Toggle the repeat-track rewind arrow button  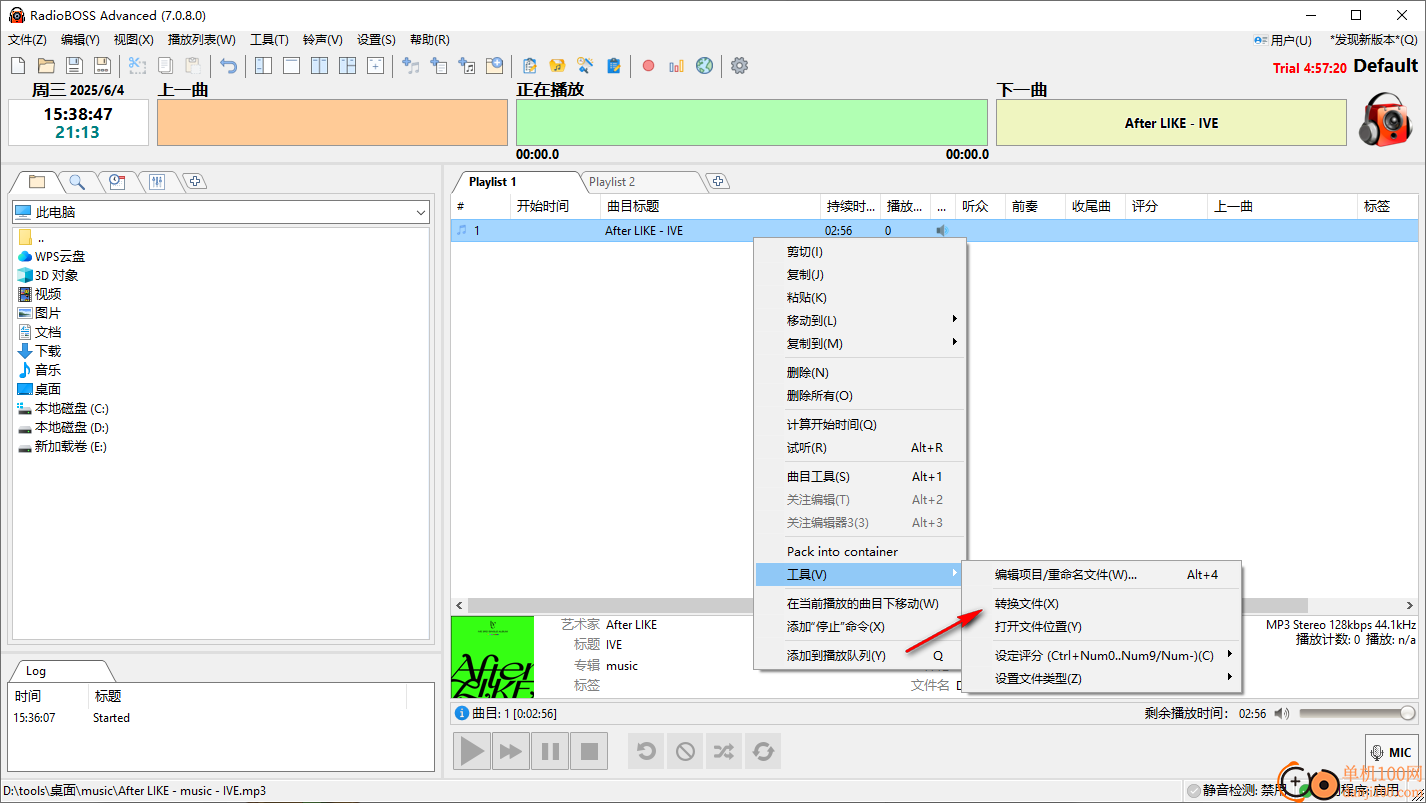point(646,750)
